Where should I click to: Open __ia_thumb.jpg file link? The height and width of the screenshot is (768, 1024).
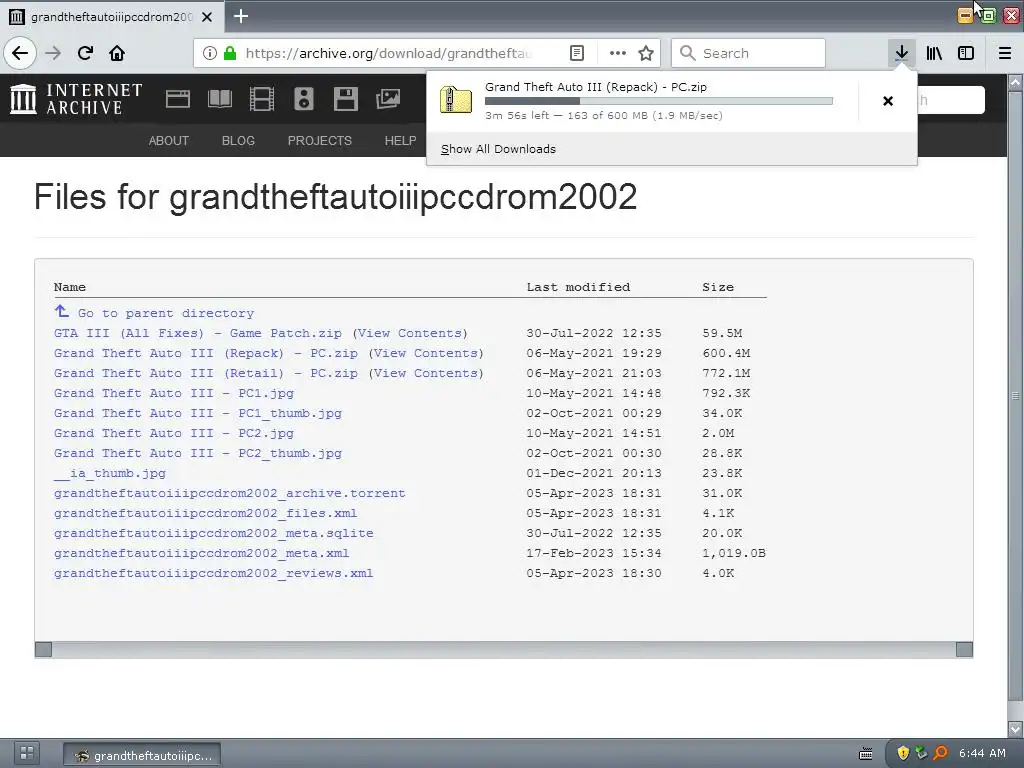coord(110,473)
